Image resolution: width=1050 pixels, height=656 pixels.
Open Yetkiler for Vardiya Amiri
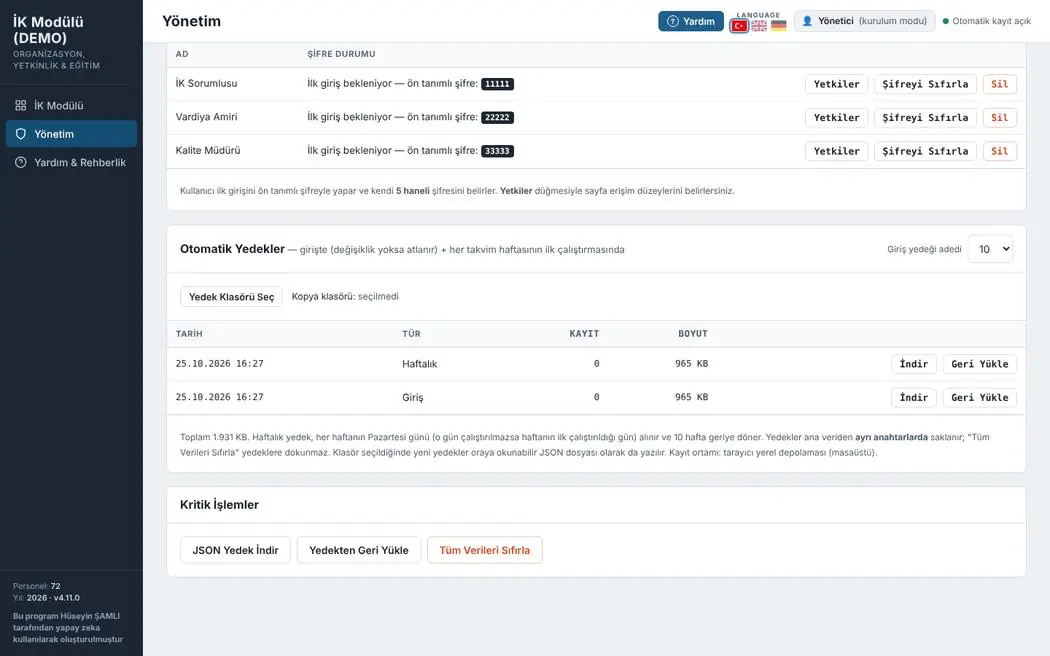tap(836, 117)
